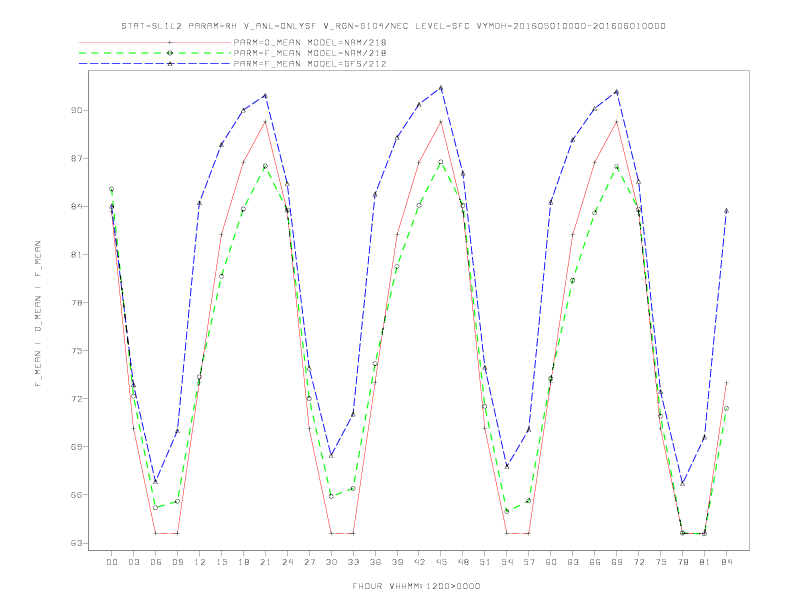Click the x-axis label FHOUR VHHMM:1200>0000
The height and width of the screenshot is (612, 792).
coord(416,586)
